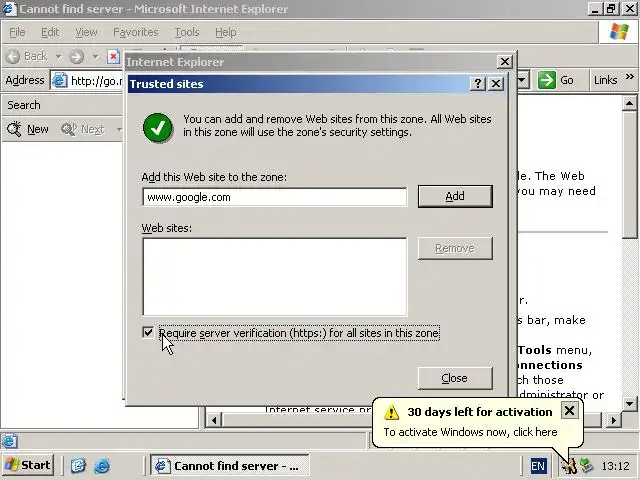The height and width of the screenshot is (480, 640).
Task: Expand the Forward history dropdown arrow
Action: [96, 57]
